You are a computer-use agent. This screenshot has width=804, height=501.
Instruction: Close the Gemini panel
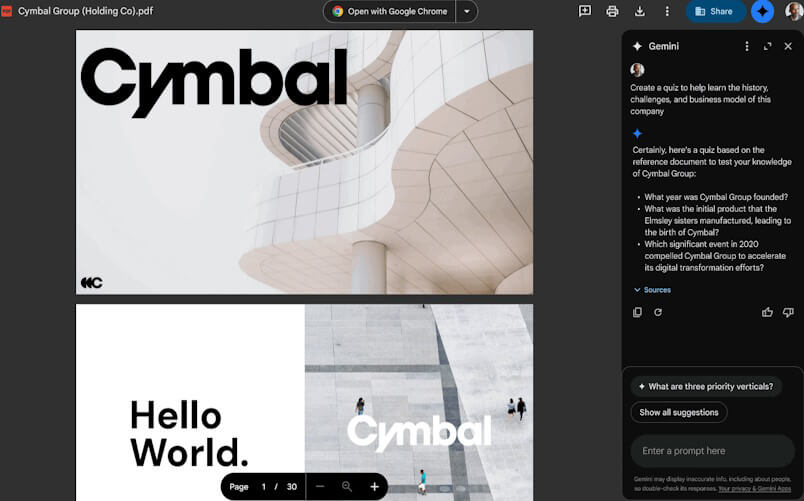(x=788, y=46)
